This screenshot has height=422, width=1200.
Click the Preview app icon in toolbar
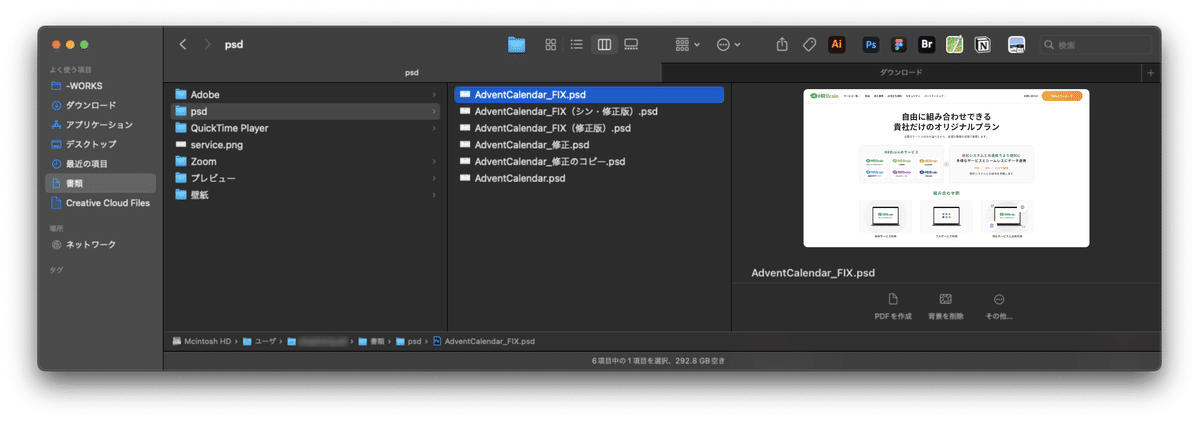point(1017,44)
